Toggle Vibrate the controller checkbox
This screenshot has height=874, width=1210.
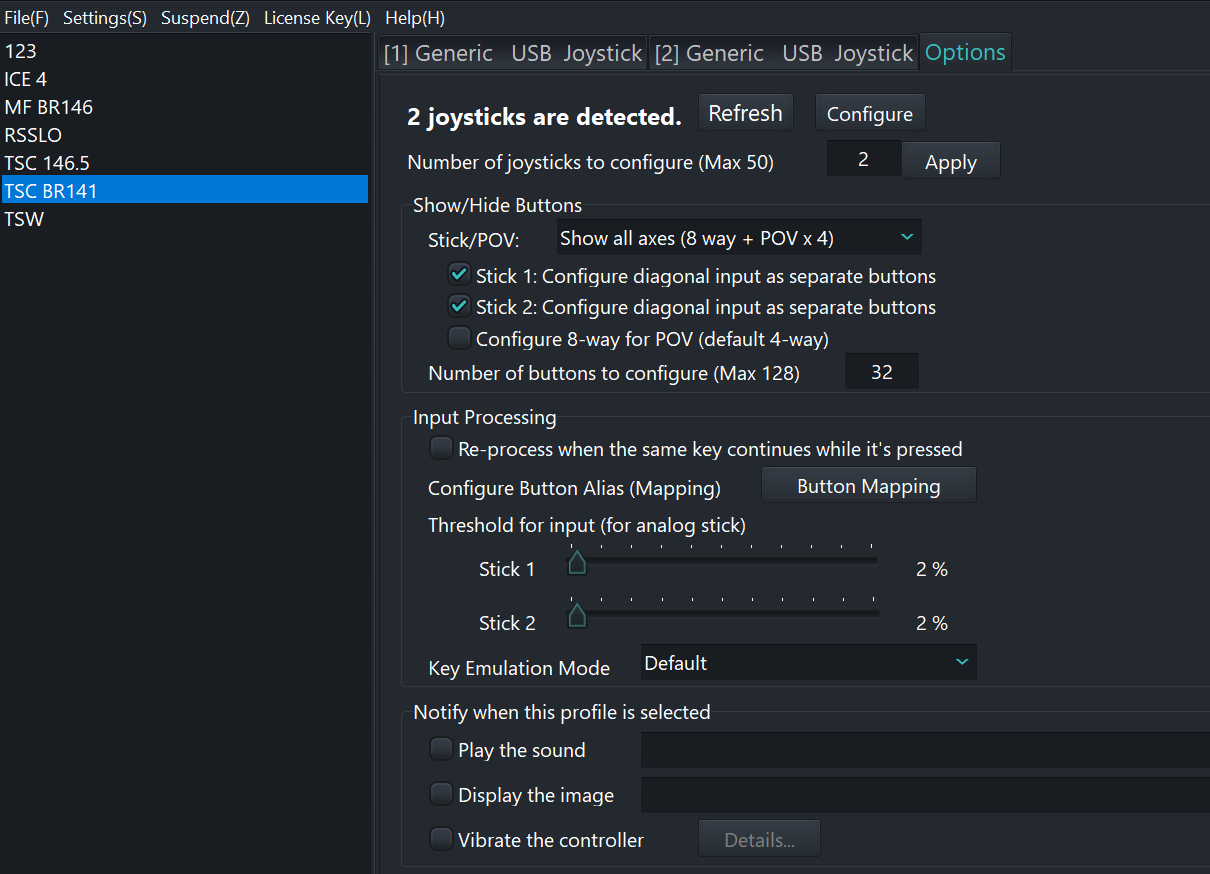click(441, 839)
